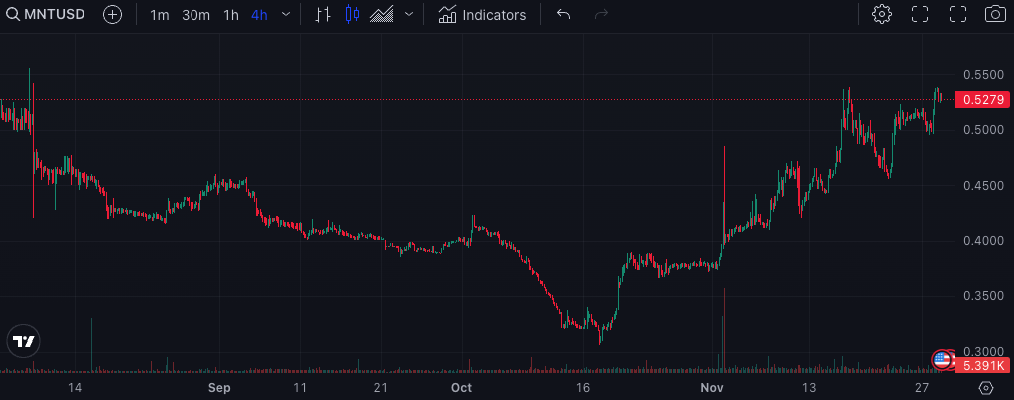Click the 13 date label on time axis
1014x400 pixels.
(808, 388)
